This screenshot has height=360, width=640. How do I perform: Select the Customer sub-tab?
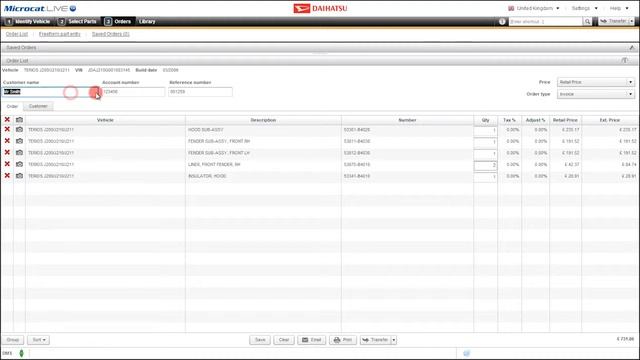(x=38, y=106)
